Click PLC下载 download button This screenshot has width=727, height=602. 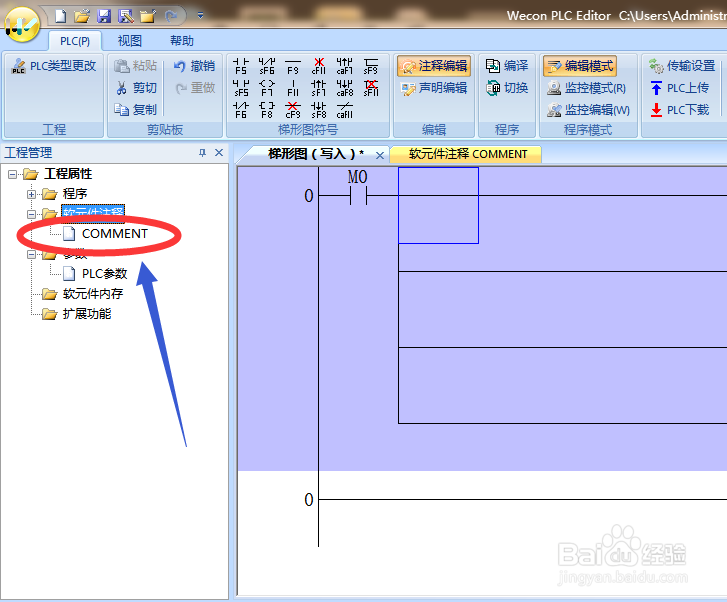(680, 110)
